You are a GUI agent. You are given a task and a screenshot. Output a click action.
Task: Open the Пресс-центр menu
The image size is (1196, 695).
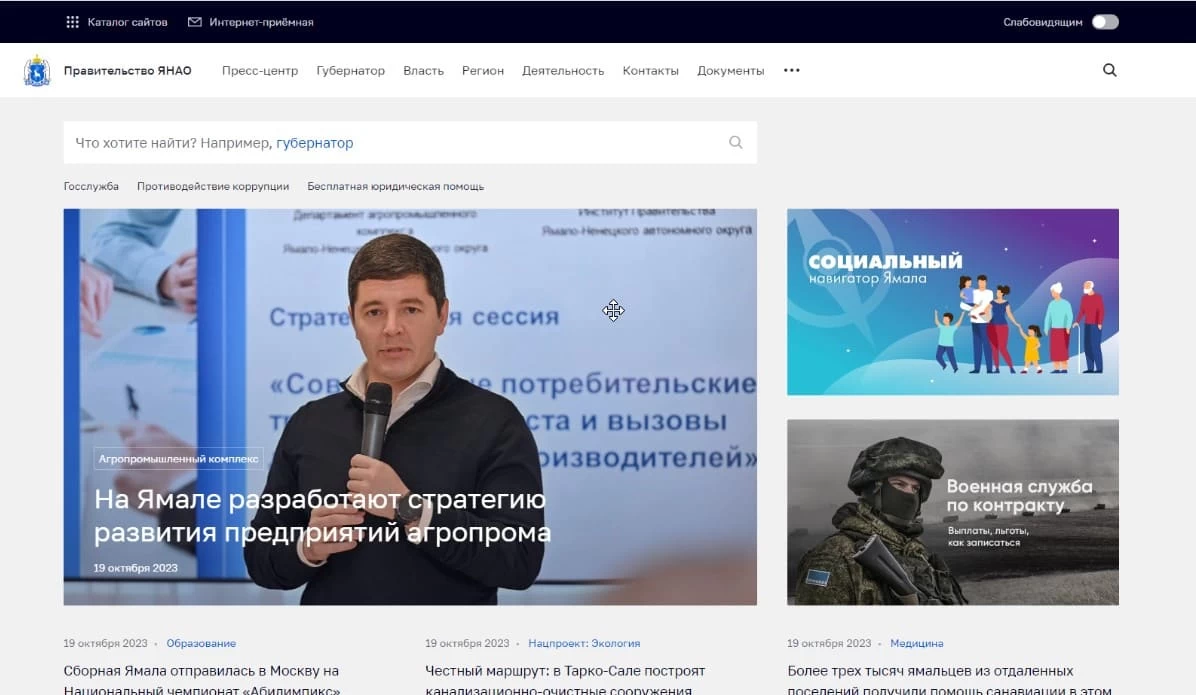point(260,71)
